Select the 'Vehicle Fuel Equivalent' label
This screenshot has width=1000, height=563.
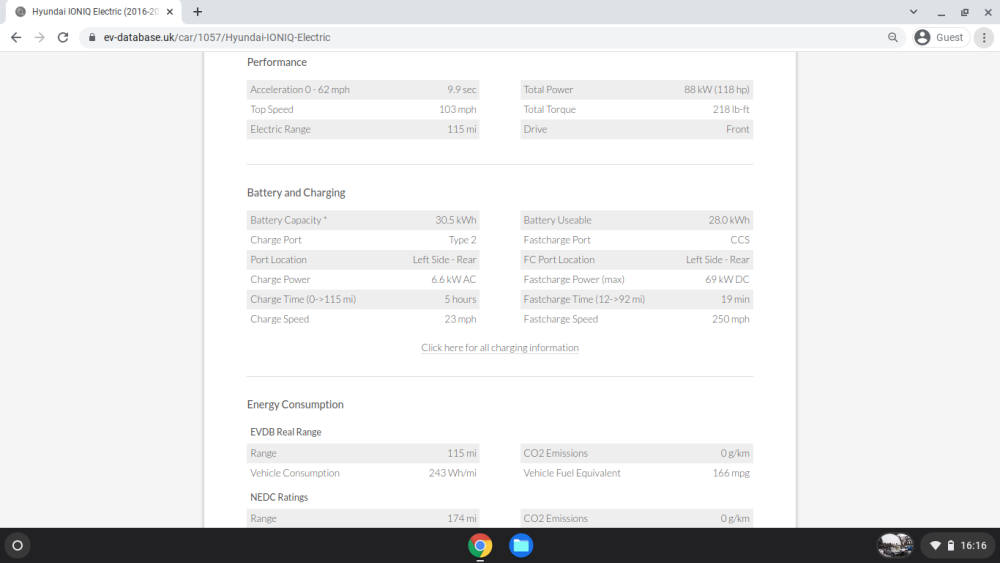click(572, 473)
